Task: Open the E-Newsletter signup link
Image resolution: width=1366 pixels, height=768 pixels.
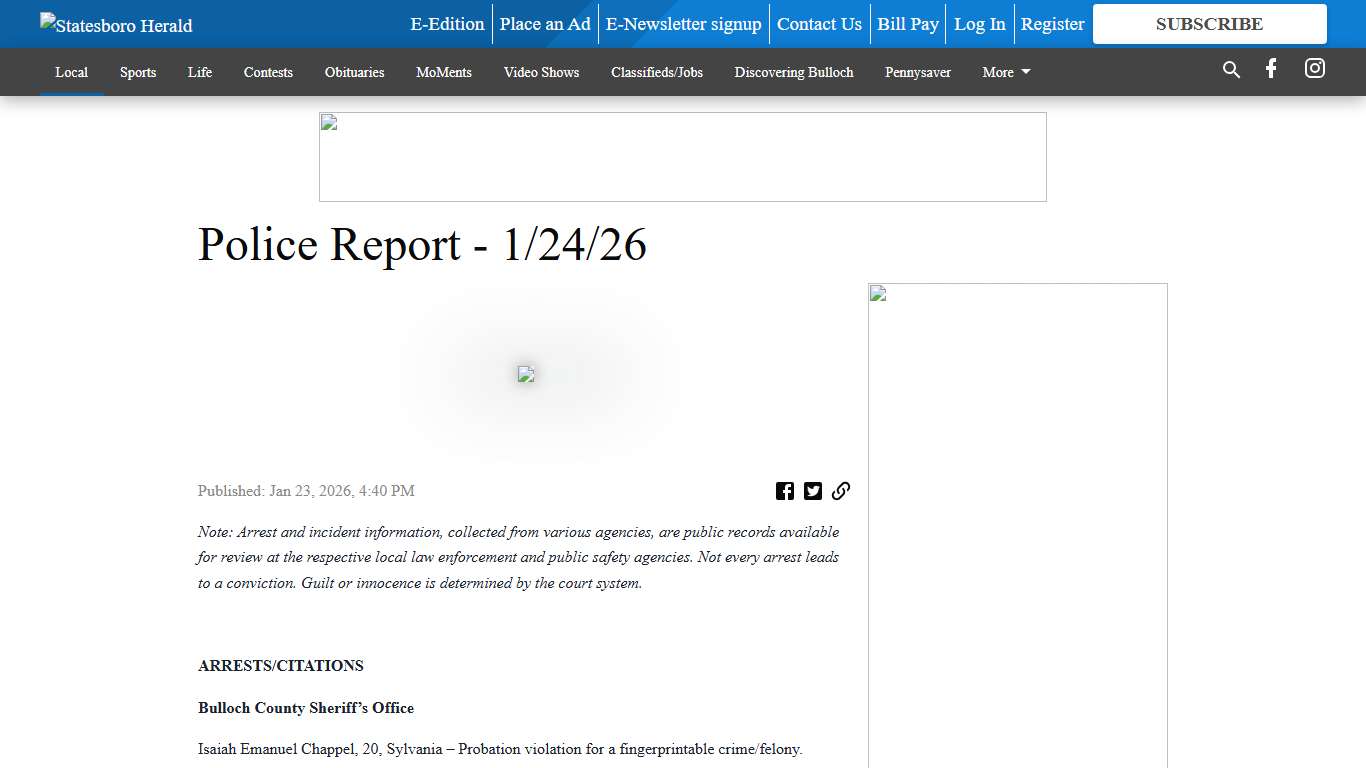Action: tap(683, 24)
